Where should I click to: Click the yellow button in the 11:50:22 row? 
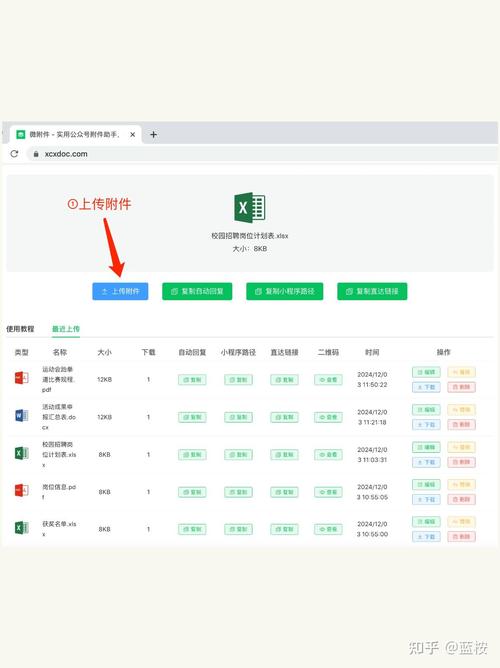point(461,372)
